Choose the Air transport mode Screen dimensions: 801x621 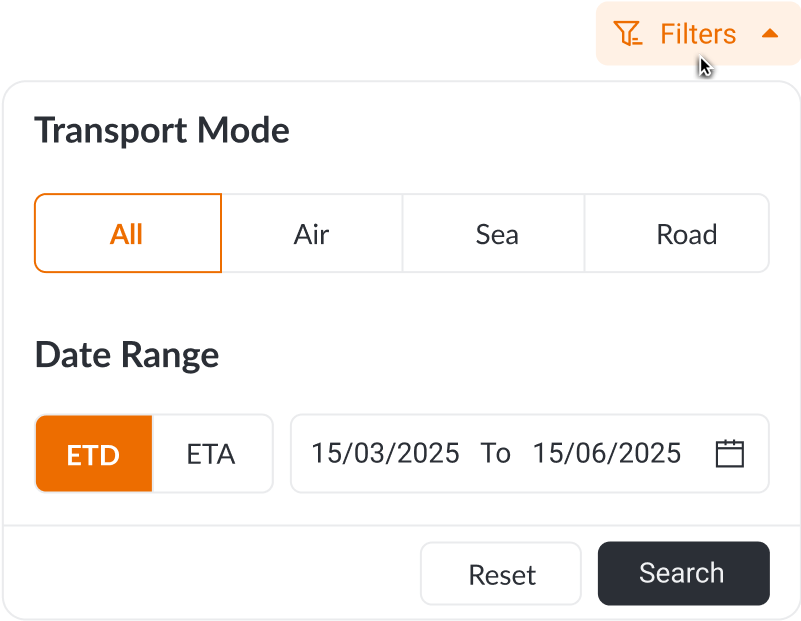point(311,234)
